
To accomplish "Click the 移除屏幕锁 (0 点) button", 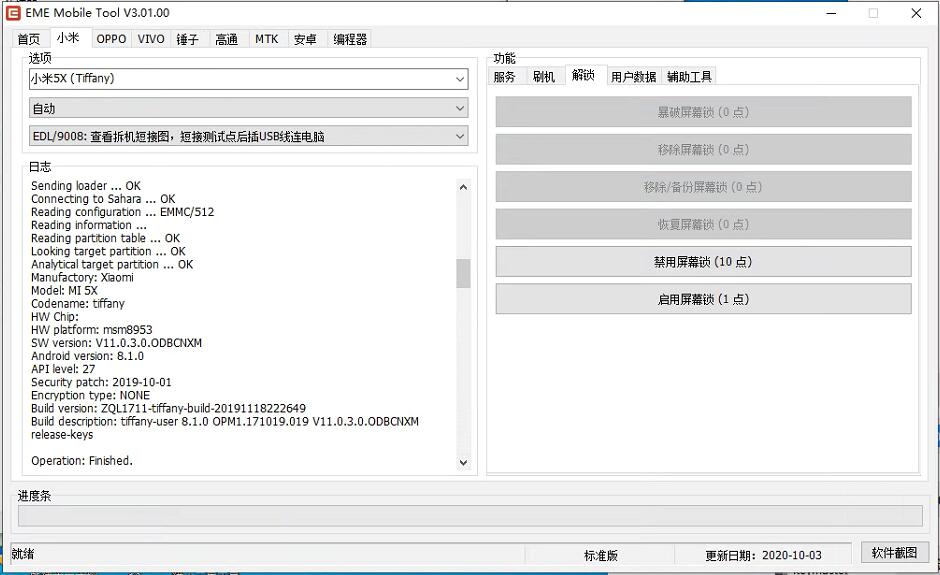I will 703,149.
